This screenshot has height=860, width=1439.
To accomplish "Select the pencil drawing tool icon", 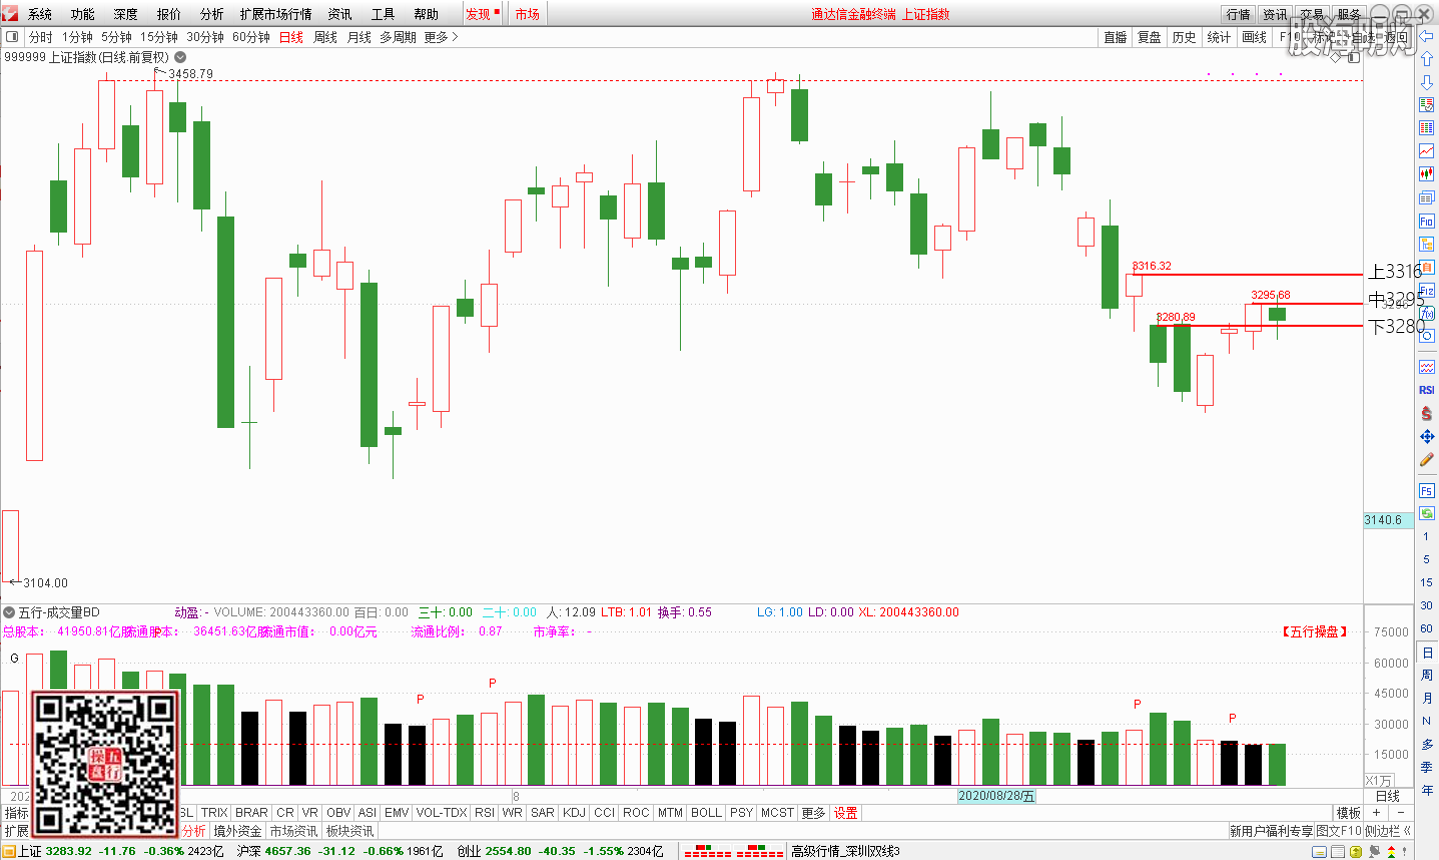I will (1427, 460).
